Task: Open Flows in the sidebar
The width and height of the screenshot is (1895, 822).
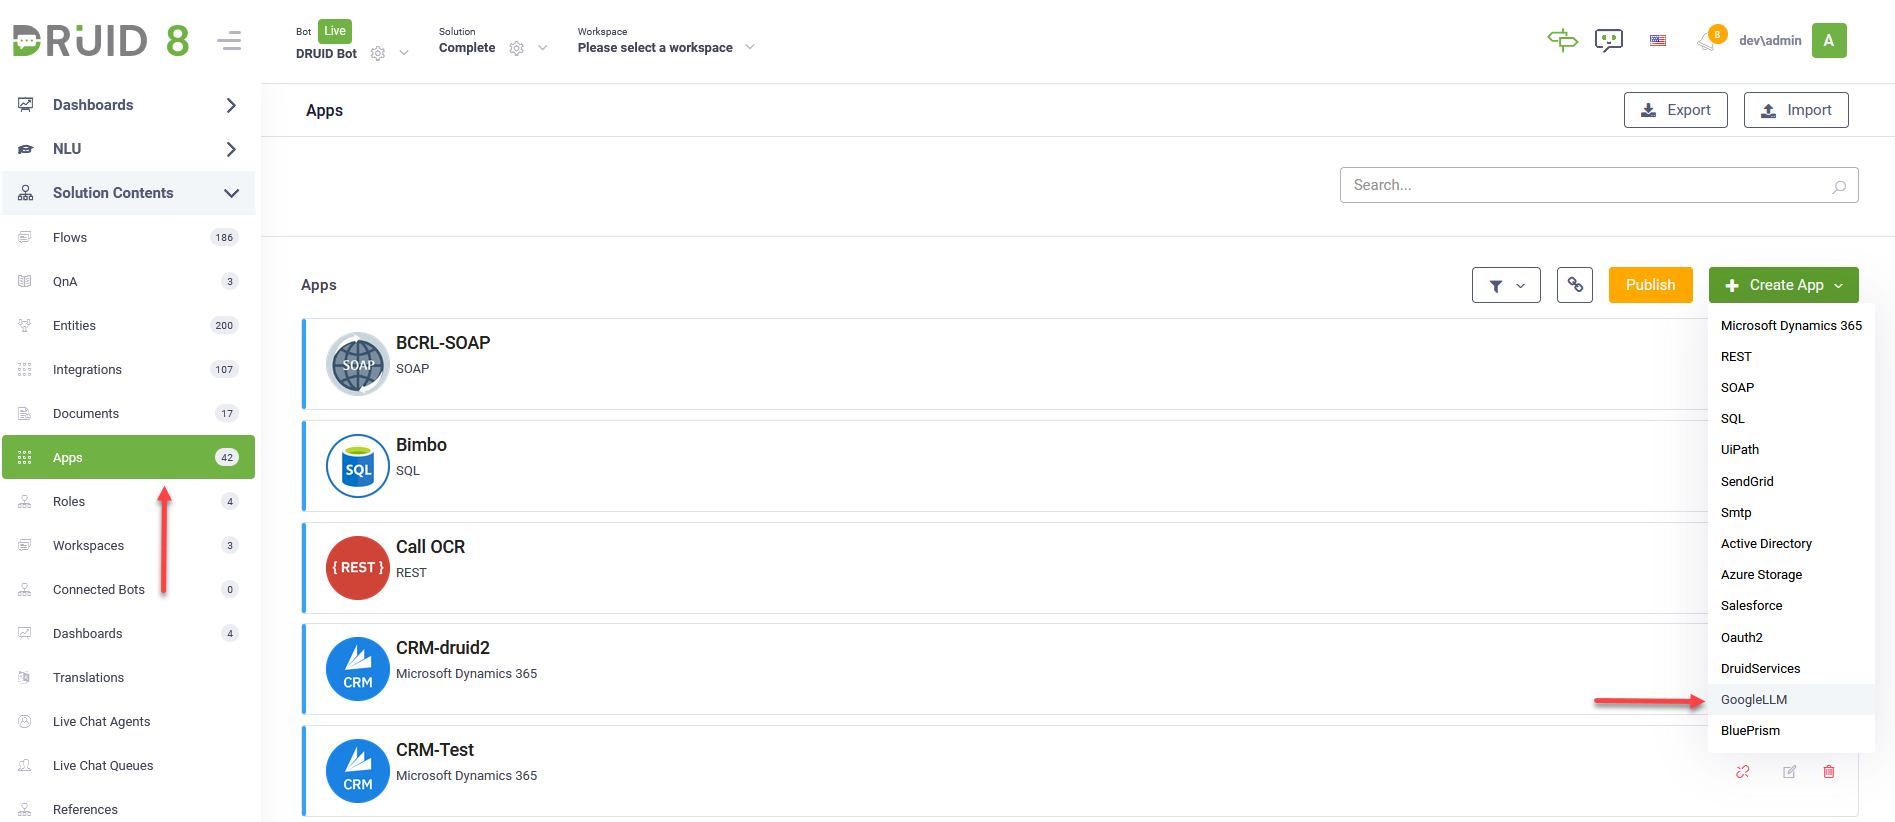Action: point(128,237)
